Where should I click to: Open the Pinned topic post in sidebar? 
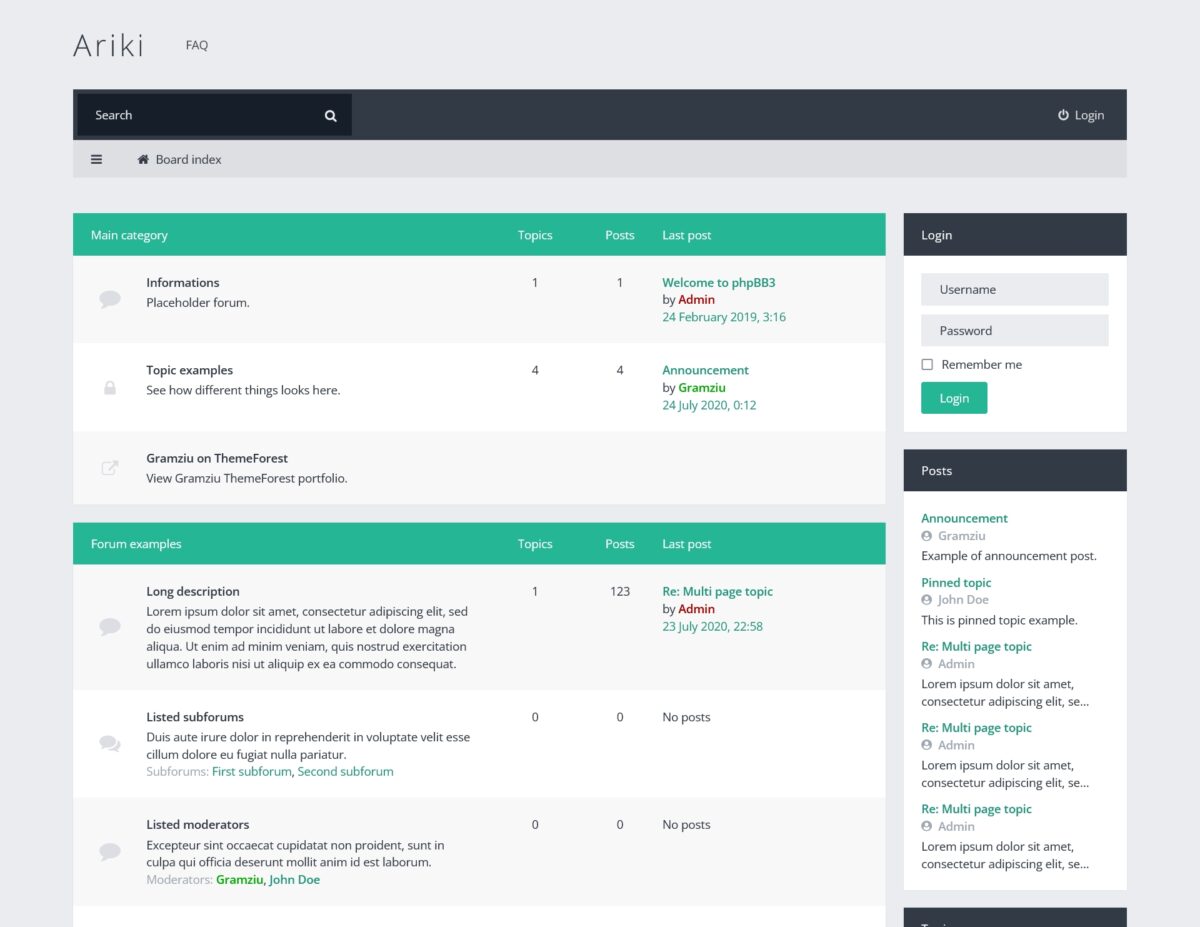click(x=956, y=583)
